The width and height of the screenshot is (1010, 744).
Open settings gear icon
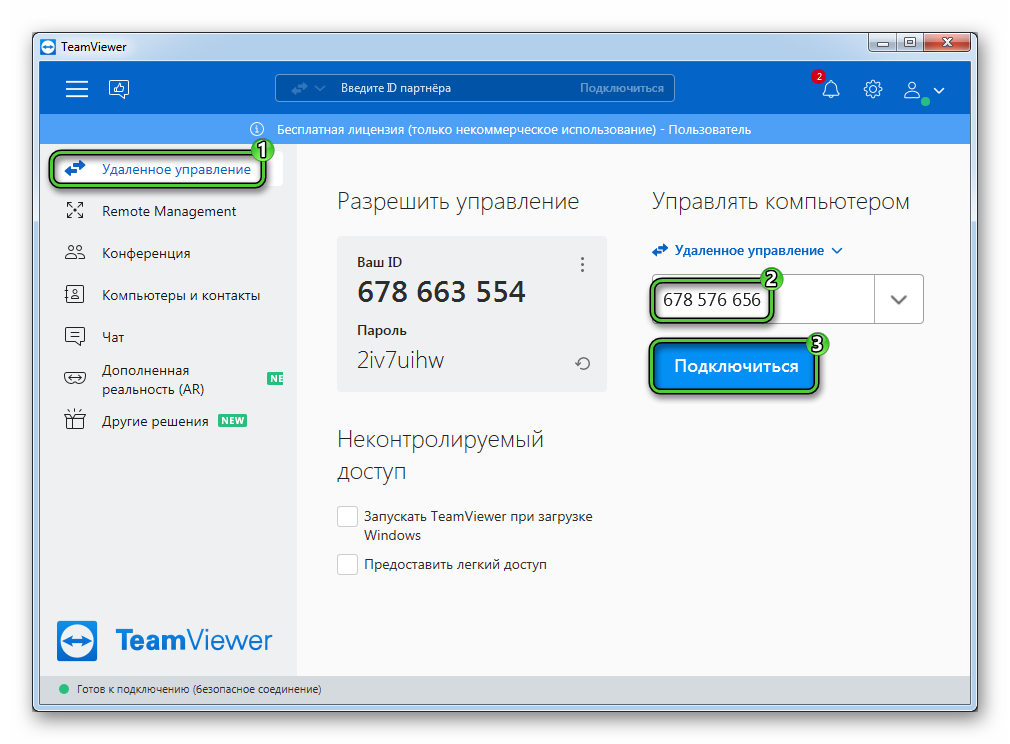873,89
